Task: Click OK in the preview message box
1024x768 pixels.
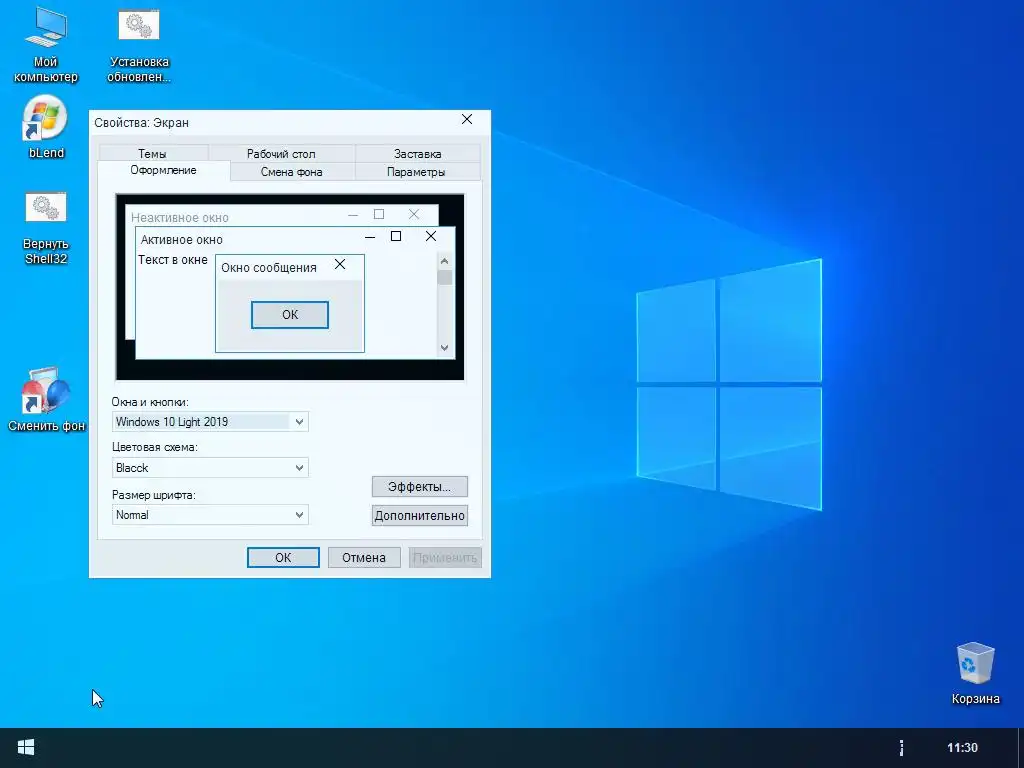Action: click(x=289, y=315)
